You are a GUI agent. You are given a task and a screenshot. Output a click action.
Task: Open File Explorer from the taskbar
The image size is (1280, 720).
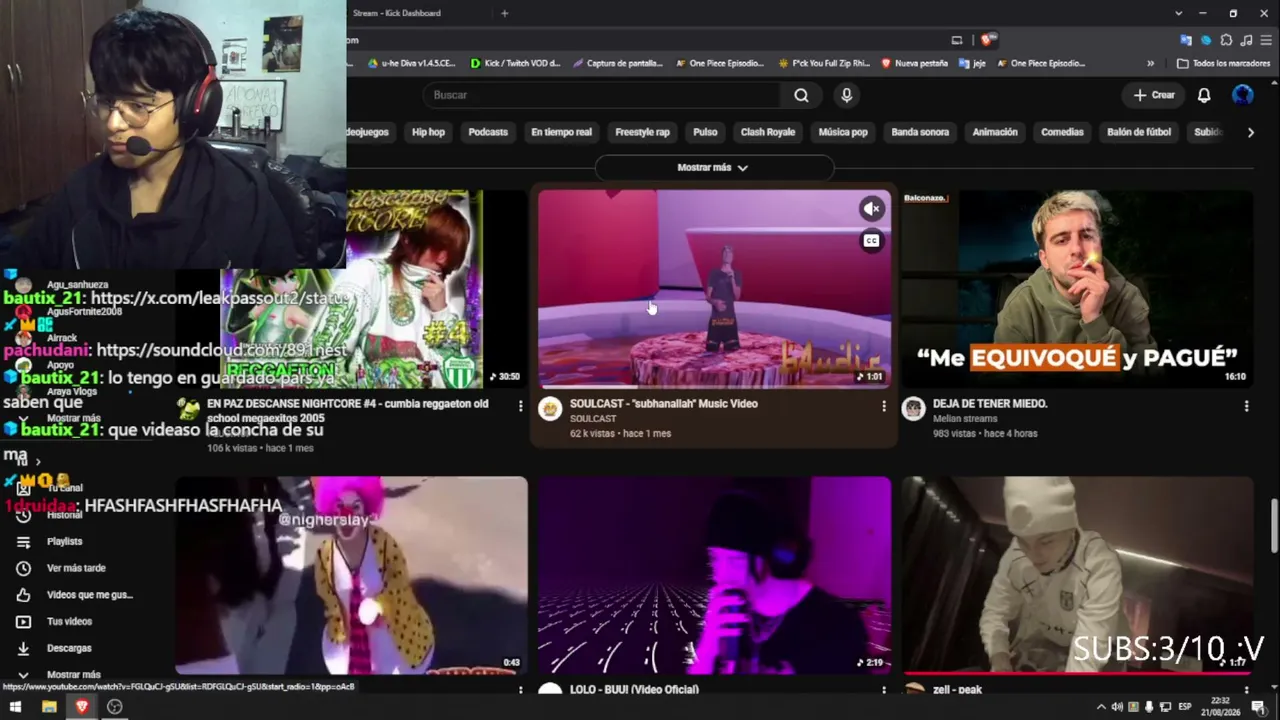click(49, 707)
